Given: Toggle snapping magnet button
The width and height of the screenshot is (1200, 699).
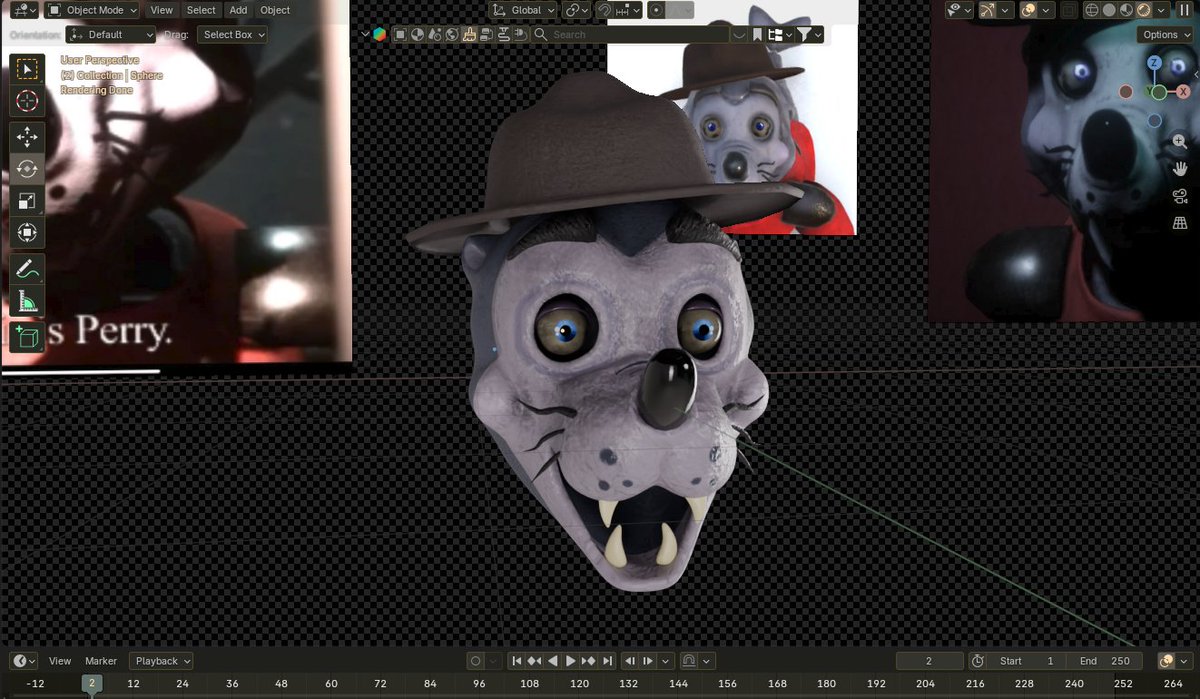Looking at the screenshot, I should [605, 10].
